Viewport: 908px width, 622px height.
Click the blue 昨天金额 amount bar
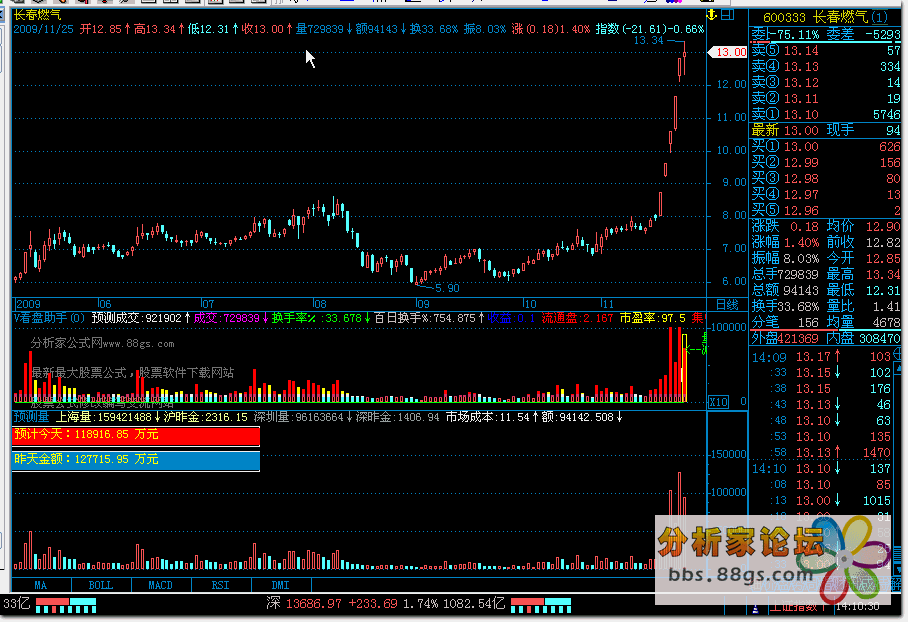(x=136, y=459)
